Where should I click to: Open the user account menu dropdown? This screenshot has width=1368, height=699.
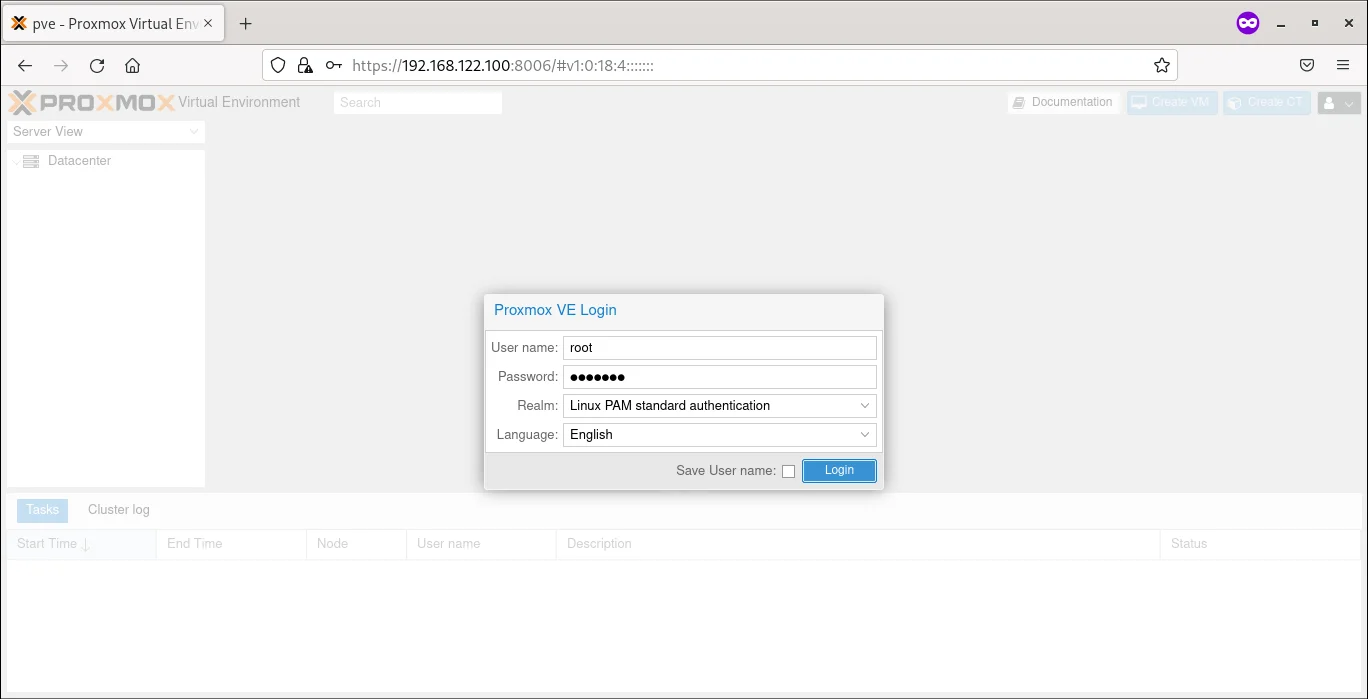[x=1339, y=102]
